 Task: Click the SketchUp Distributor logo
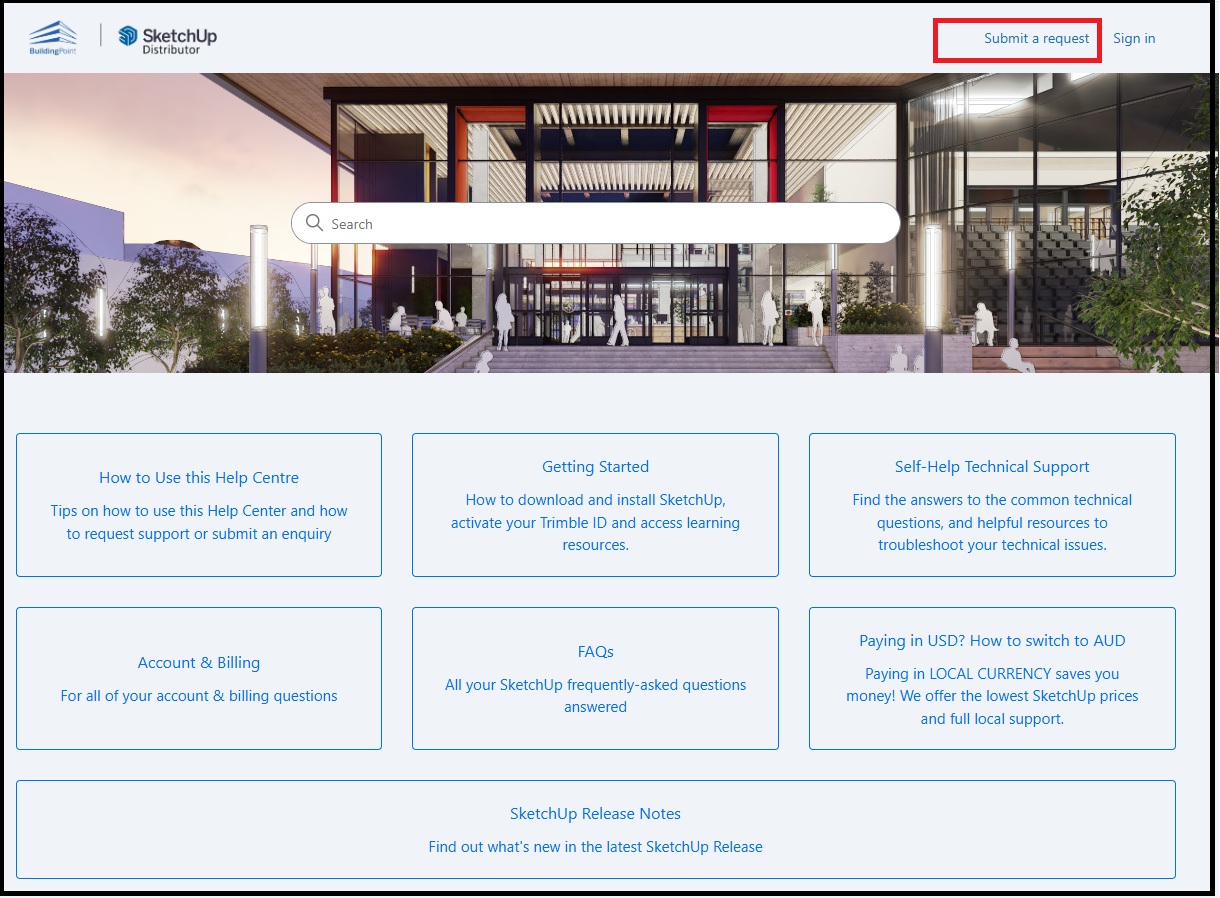(168, 39)
